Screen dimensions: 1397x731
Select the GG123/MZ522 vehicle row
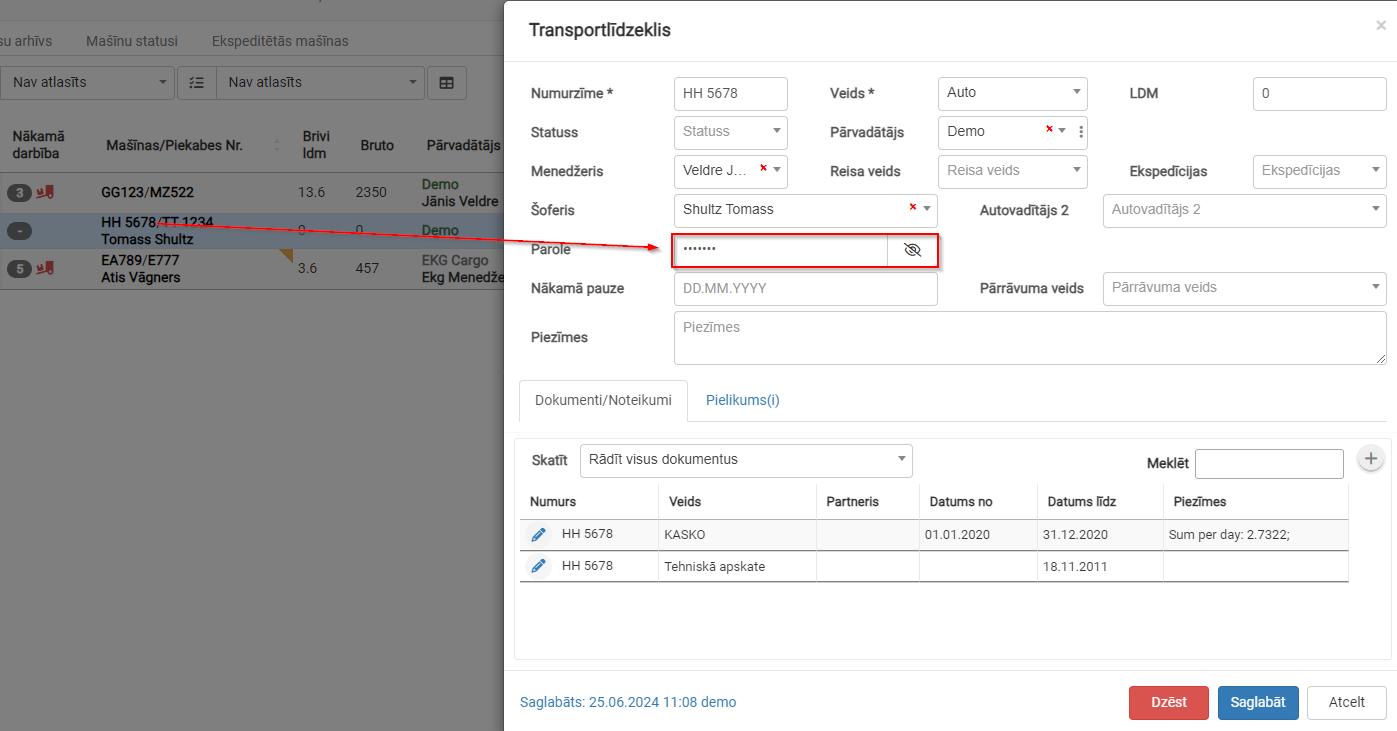(250, 192)
